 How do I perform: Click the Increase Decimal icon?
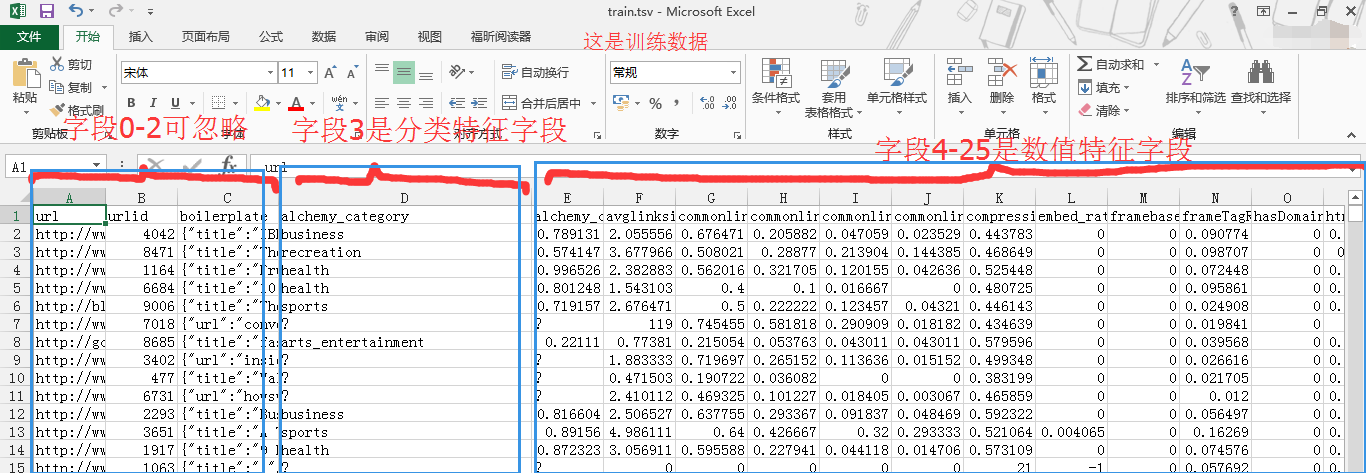[x=707, y=103]
